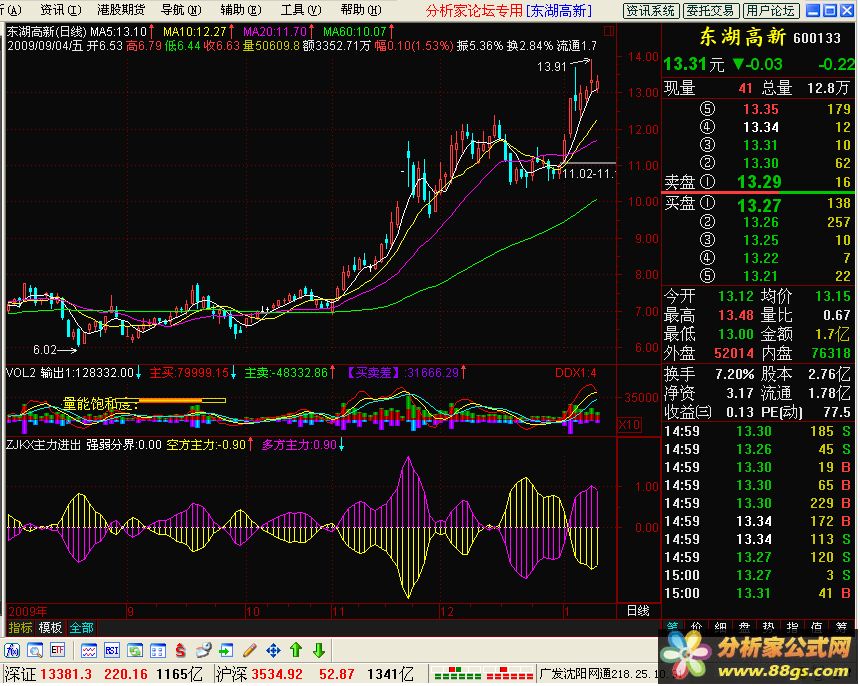Viewport: 860px width, 686px height.
Task: Click the MA5:13.10 moving average label
Action: point(118,32)
